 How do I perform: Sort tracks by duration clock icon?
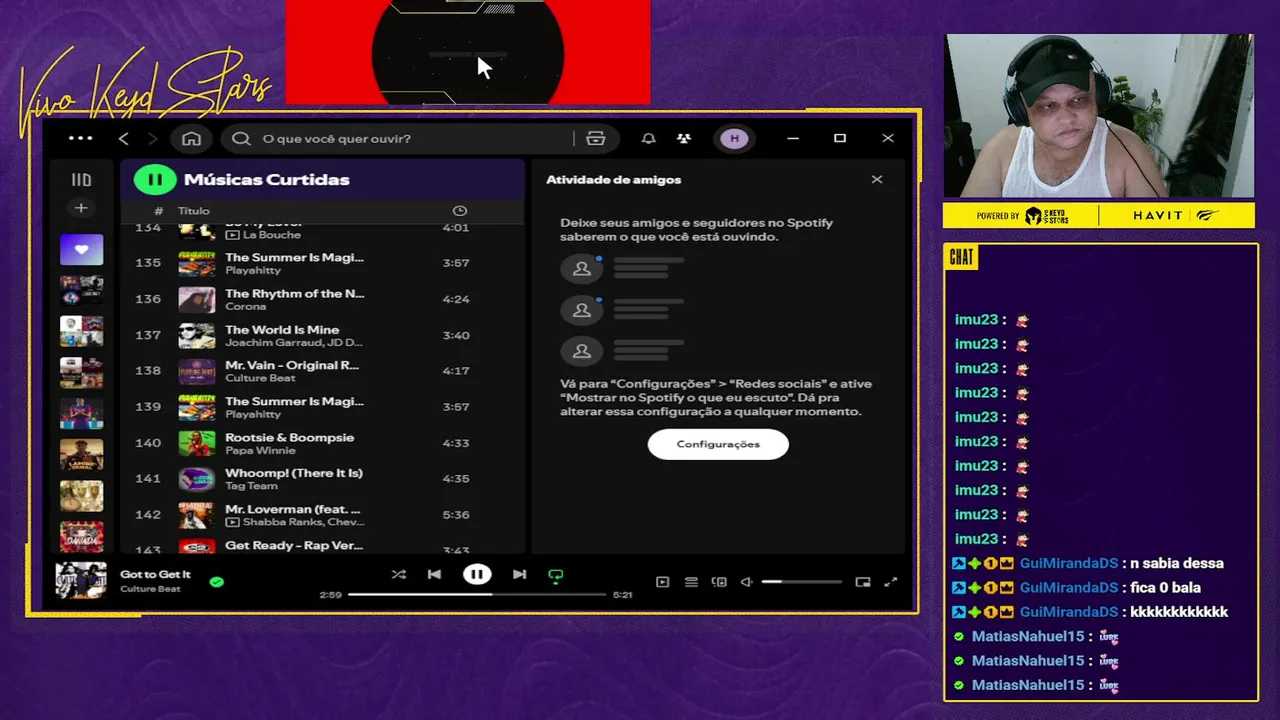click(x=460, y=211)
